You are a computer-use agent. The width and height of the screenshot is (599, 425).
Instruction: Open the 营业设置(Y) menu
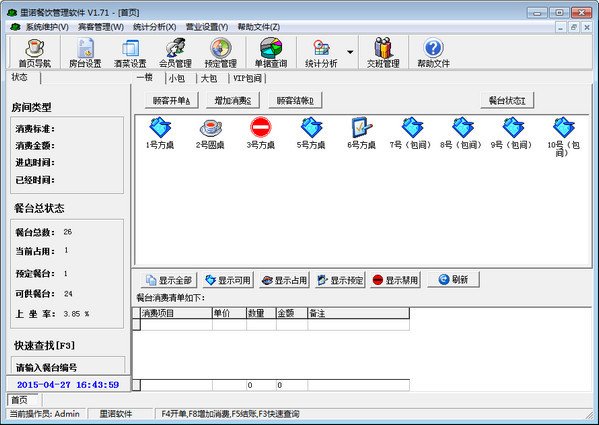(207, 27)
